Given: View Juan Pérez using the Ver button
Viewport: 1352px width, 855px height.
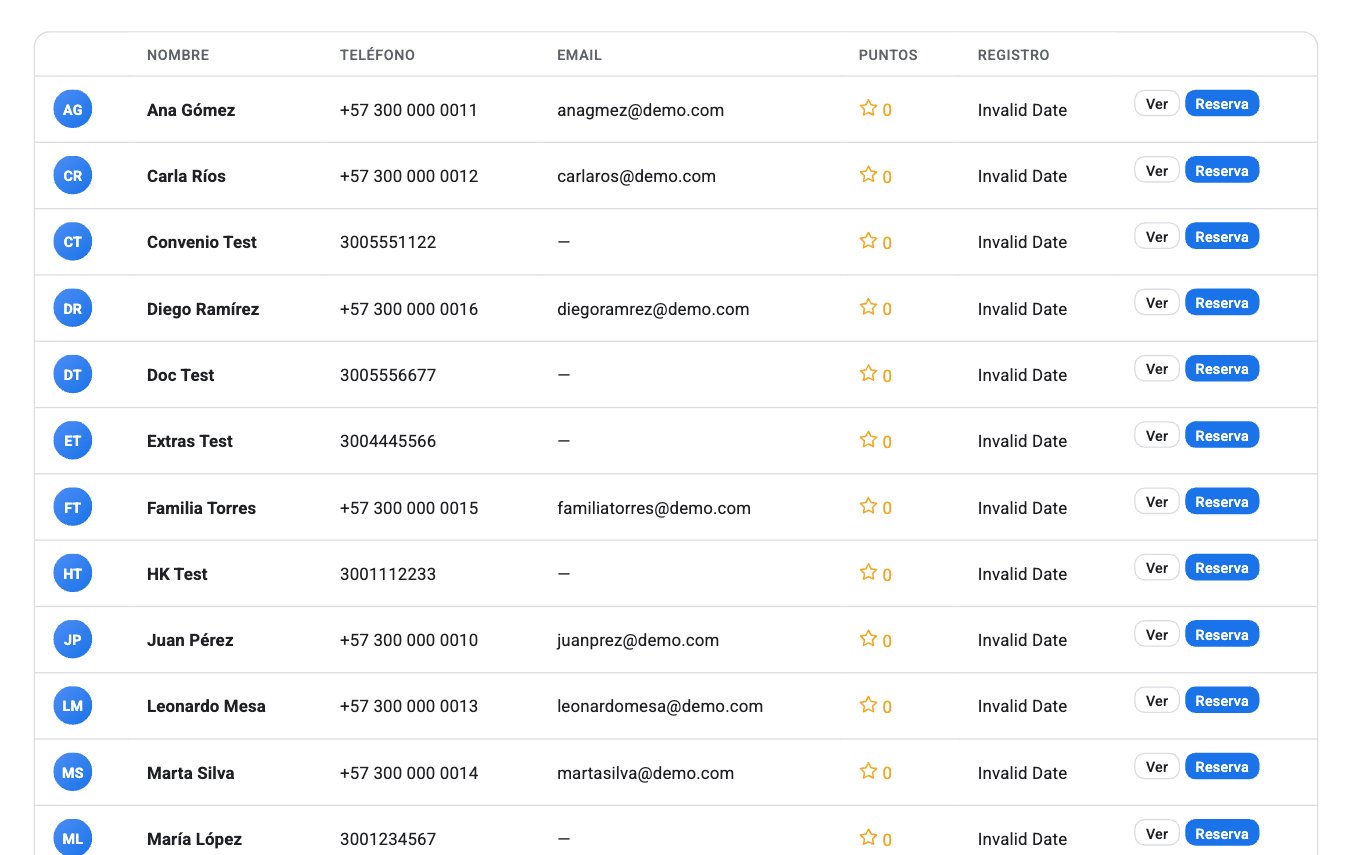Looking at the screenshot, I should (x=1157, y=635).
